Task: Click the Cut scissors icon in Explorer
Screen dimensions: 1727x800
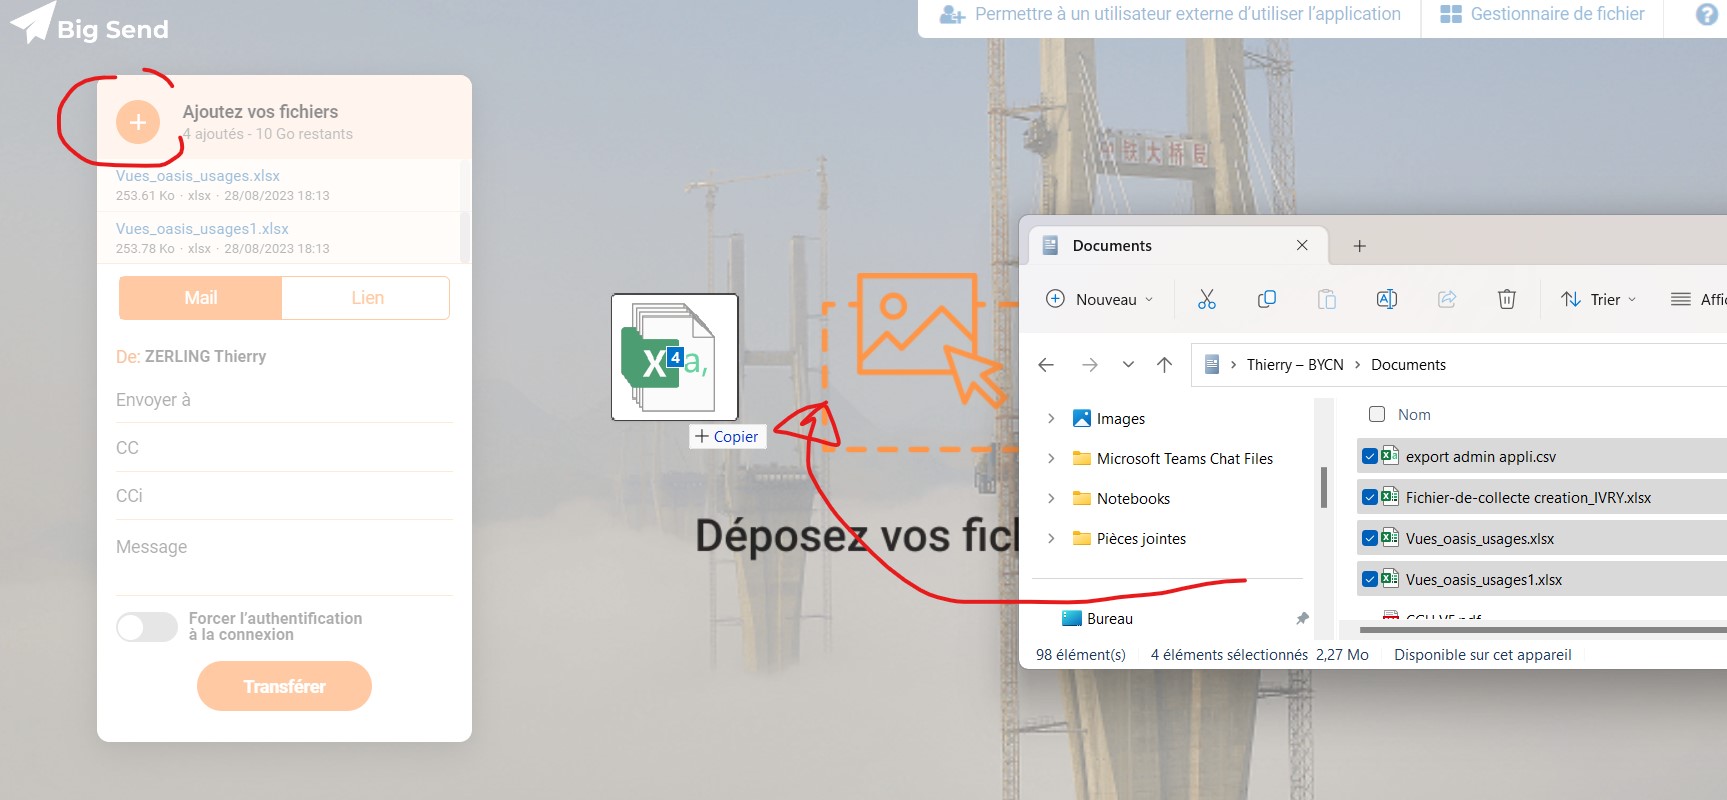Action: (x=1207, y=299)
